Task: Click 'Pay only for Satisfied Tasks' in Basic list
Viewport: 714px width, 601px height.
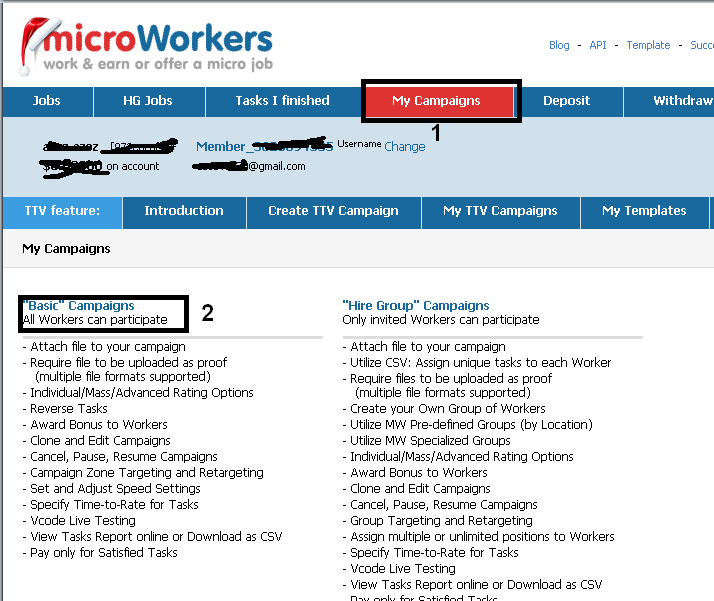Action: pos(104,553)
